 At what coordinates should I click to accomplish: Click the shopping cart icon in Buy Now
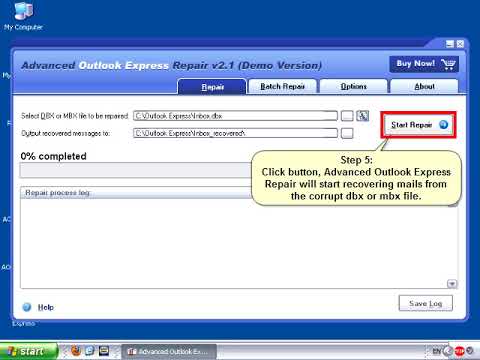[448, 64]
